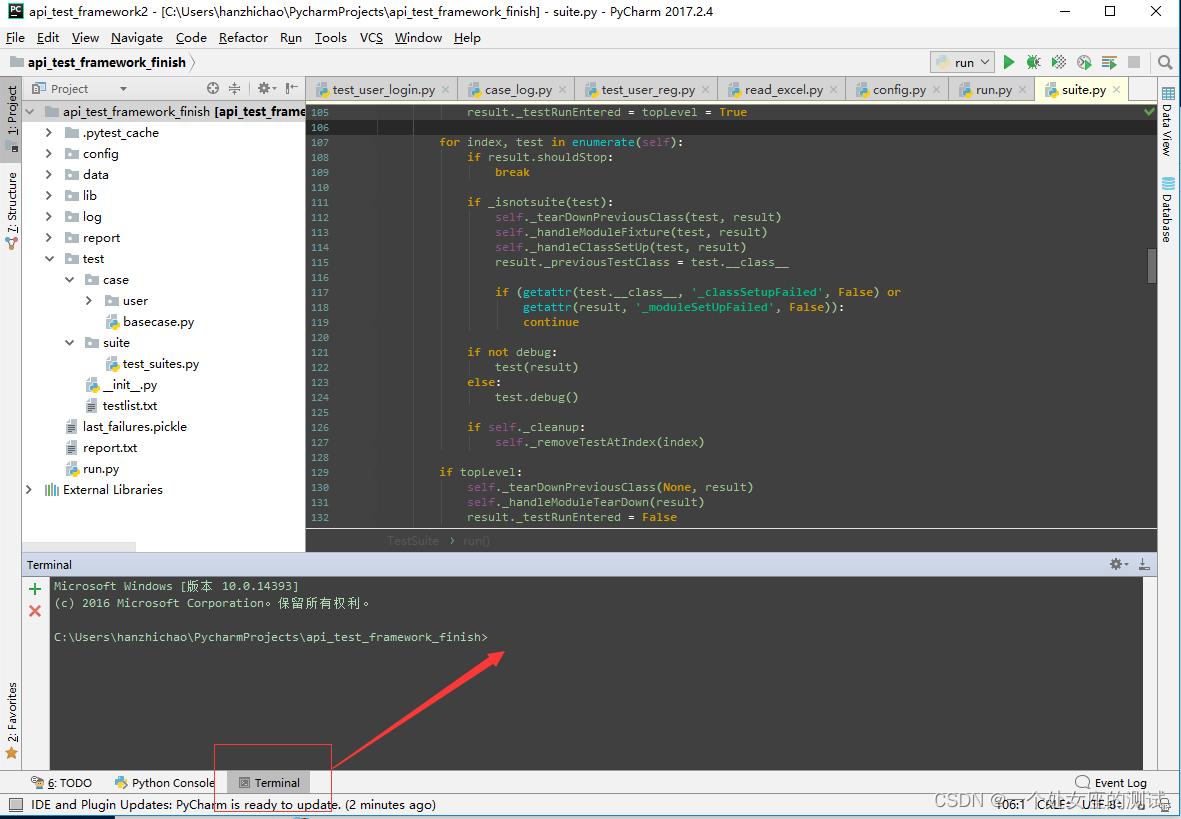Select last_failures.pickle file
This screenshot has width=1181, height=819.
[x=134, y=426]
